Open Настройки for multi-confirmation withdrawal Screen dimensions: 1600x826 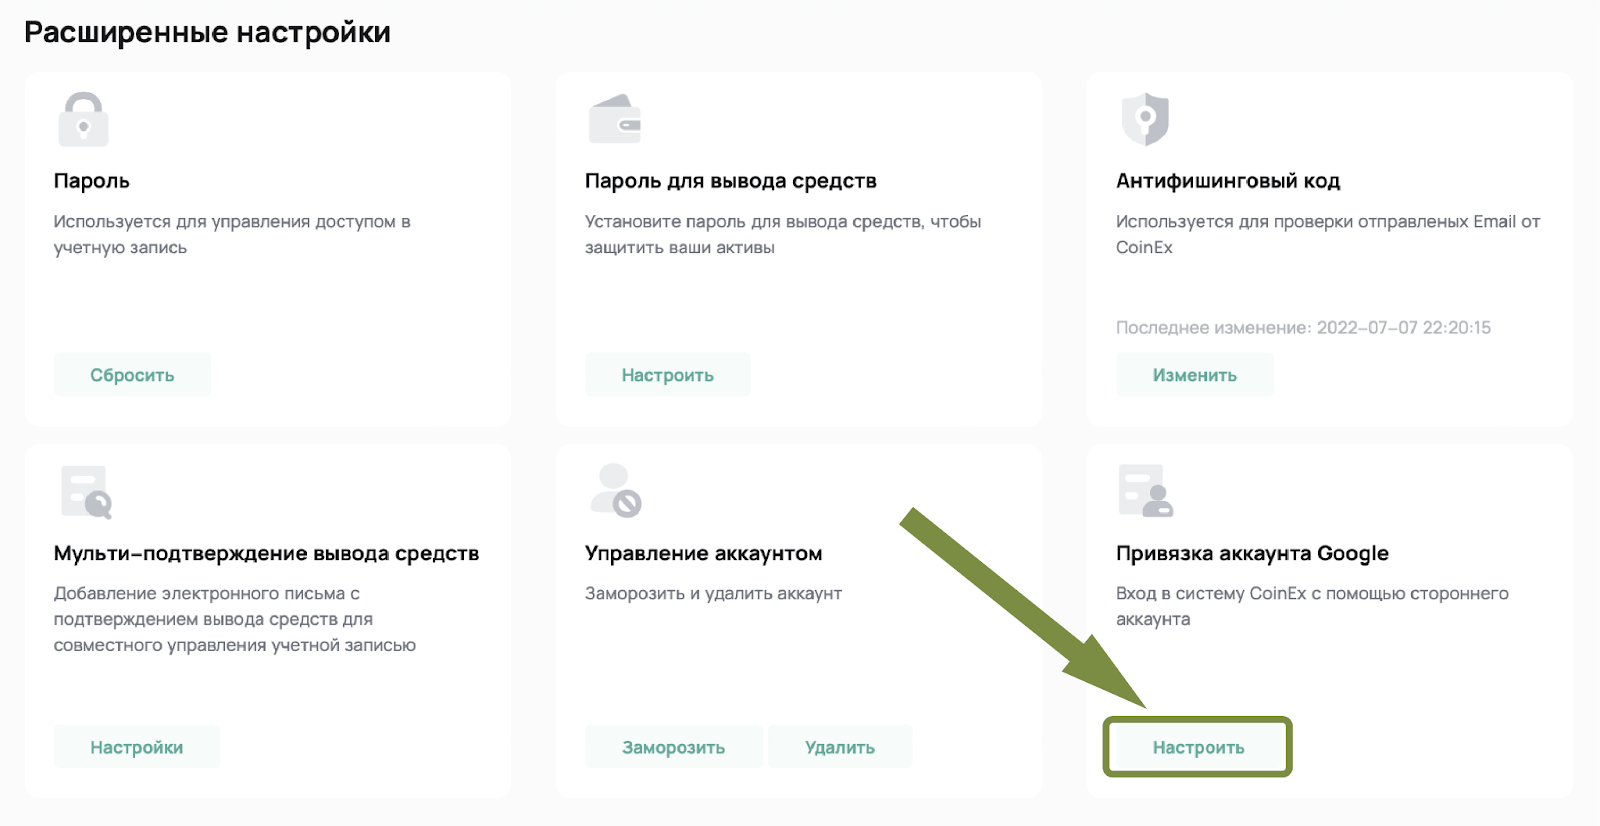[x=136, y=747]
